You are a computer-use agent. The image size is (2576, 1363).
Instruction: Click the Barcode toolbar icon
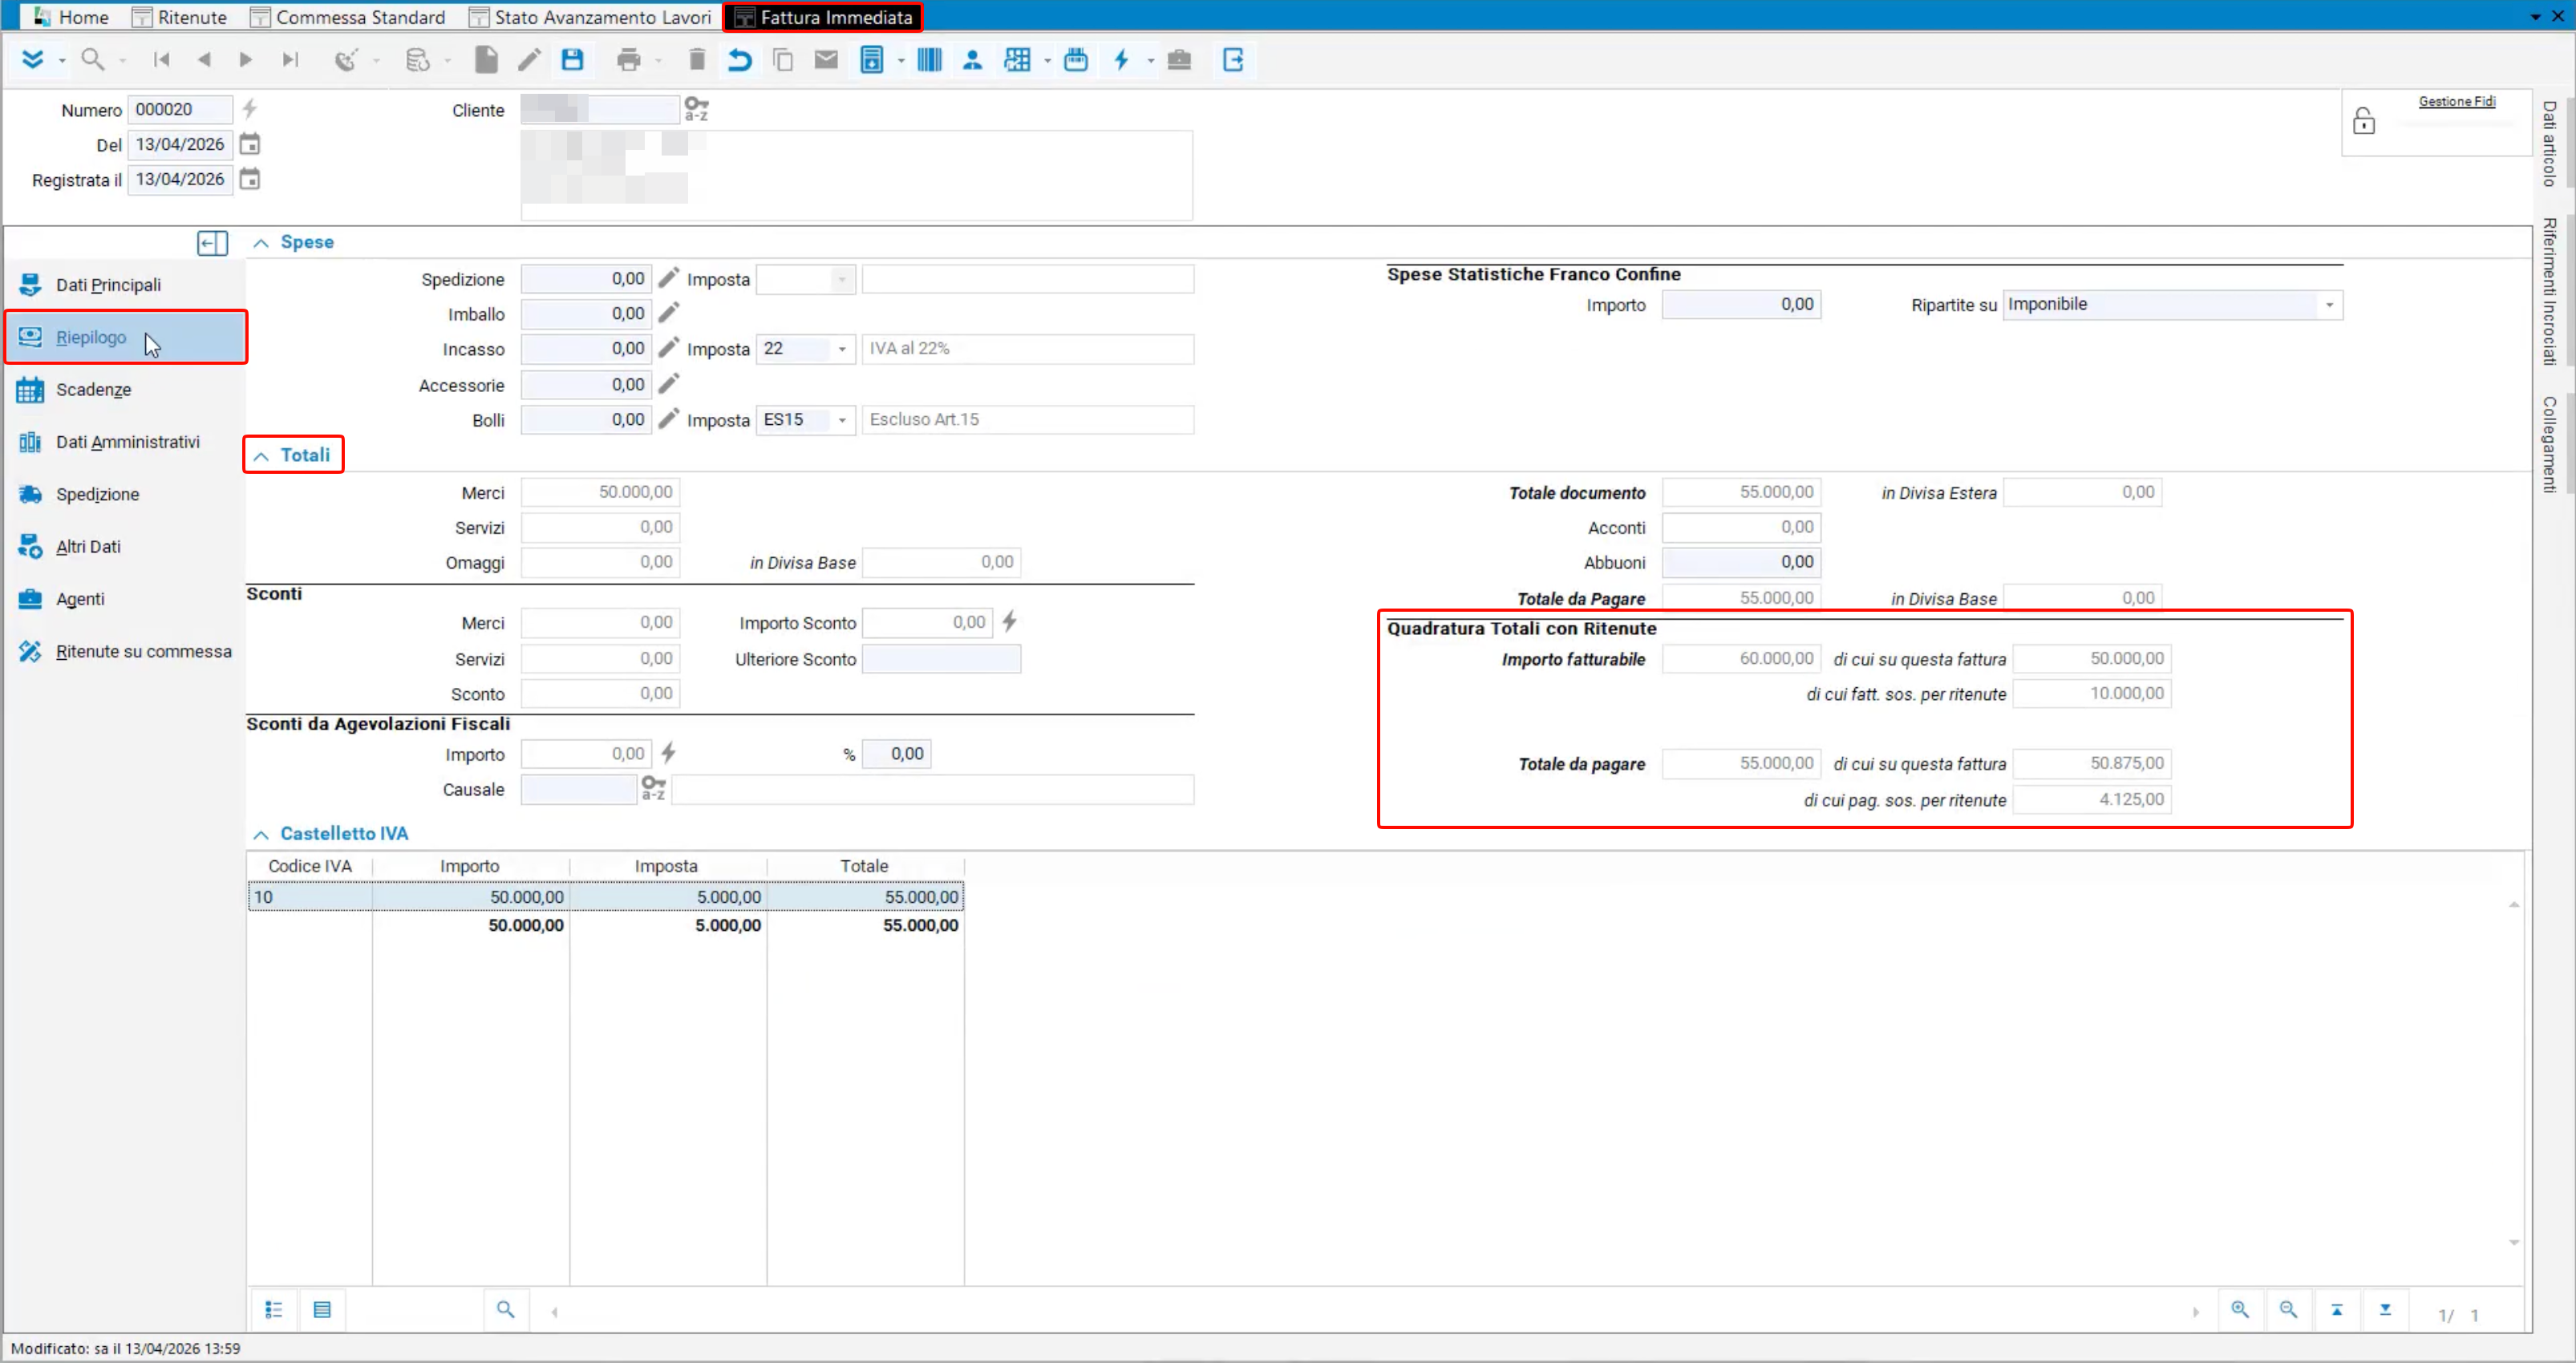click(929, 60)
